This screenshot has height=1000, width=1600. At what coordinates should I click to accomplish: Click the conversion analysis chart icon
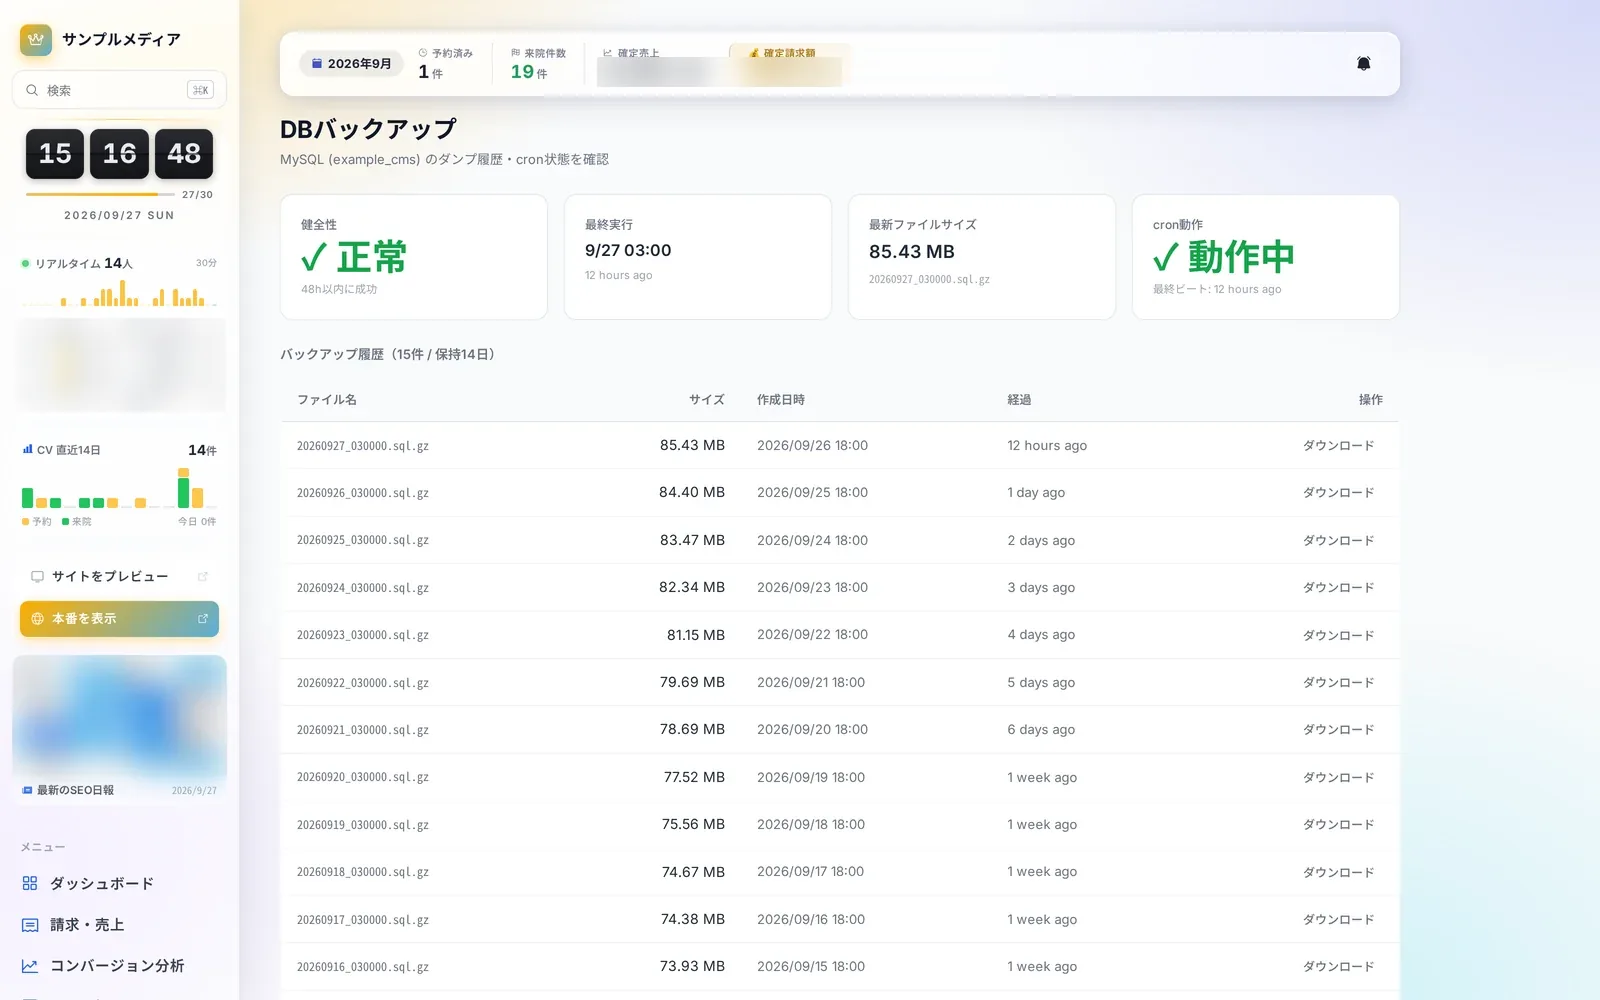30,966
